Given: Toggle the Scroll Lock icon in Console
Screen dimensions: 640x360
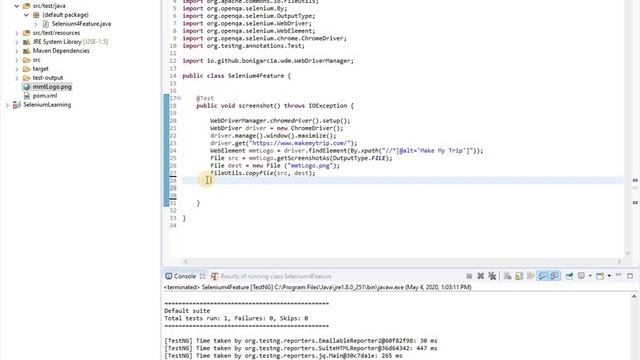Looking at the screenshot, I should pos(519,276).
